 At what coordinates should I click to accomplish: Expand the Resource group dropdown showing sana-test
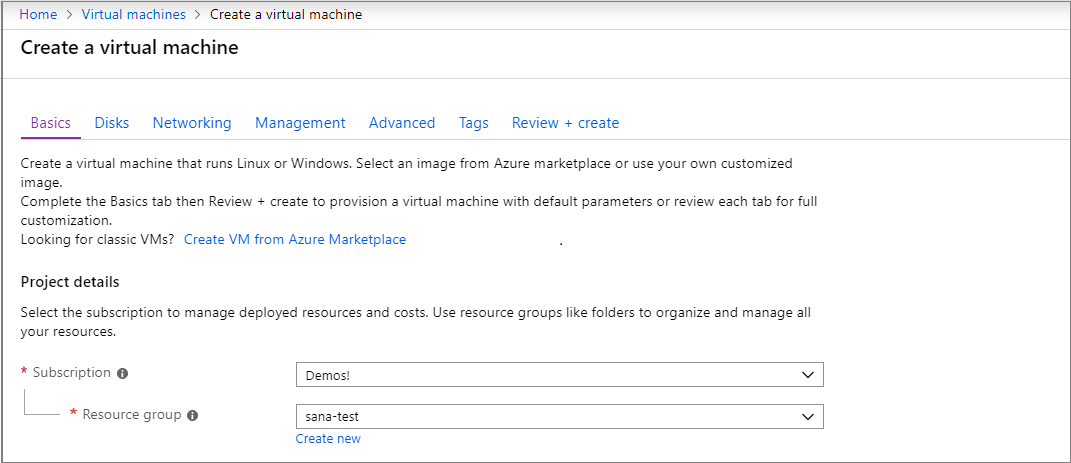coord(559,416)
